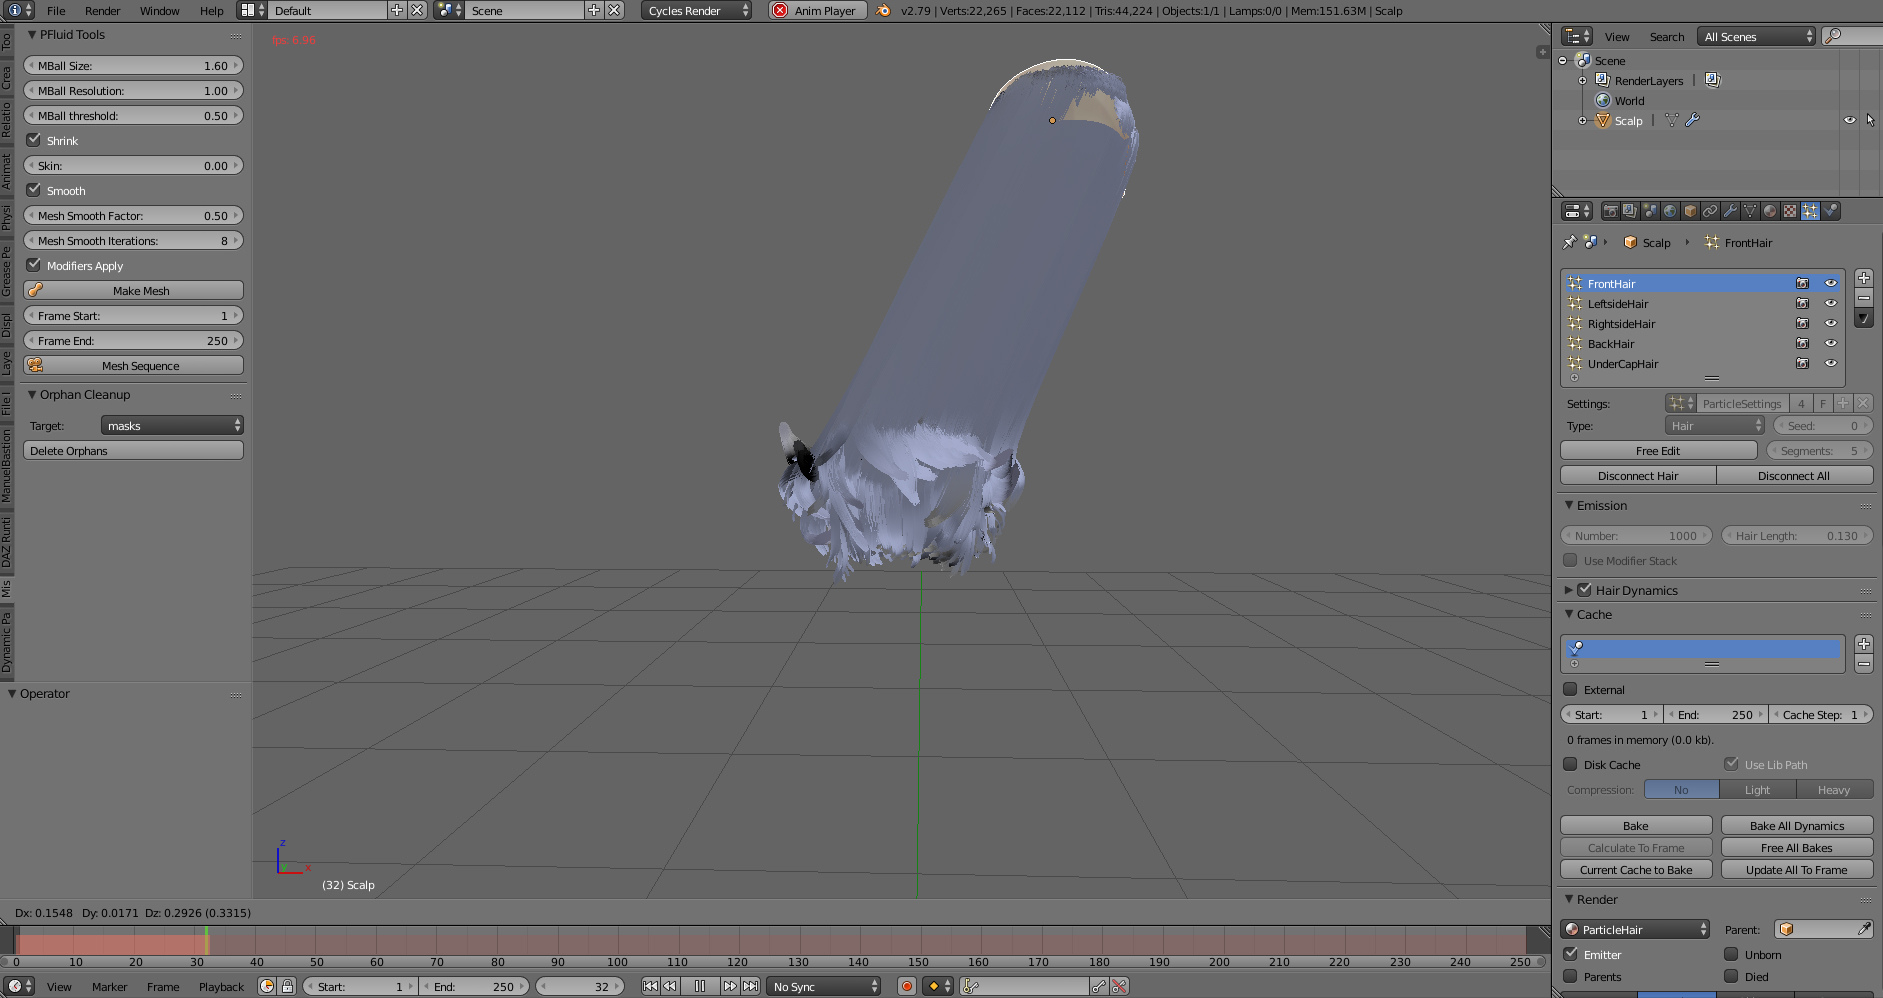Open Orphan Cleanup Target masks dropdown
The image size is (1883, 998).
pos(172,425)
